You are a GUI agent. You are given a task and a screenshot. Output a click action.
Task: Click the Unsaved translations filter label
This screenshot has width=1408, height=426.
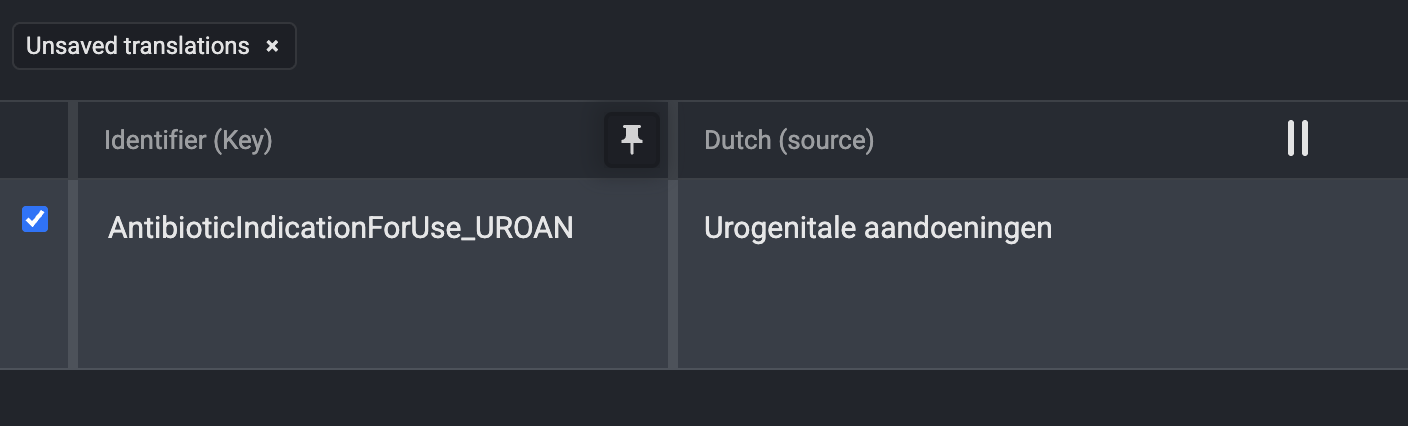click(x=138, y=46)
